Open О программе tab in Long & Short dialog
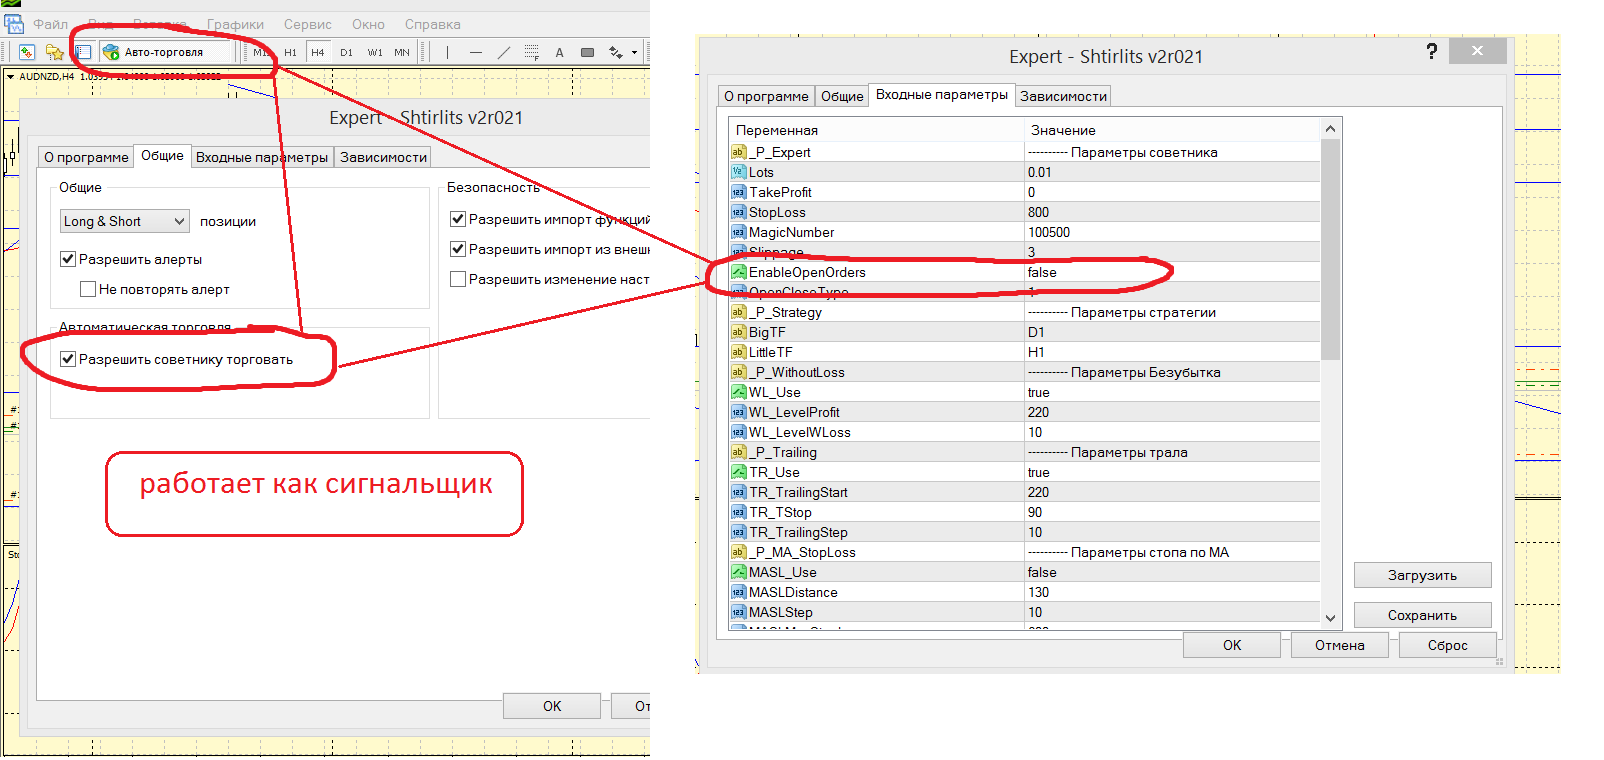 point(86,157)
